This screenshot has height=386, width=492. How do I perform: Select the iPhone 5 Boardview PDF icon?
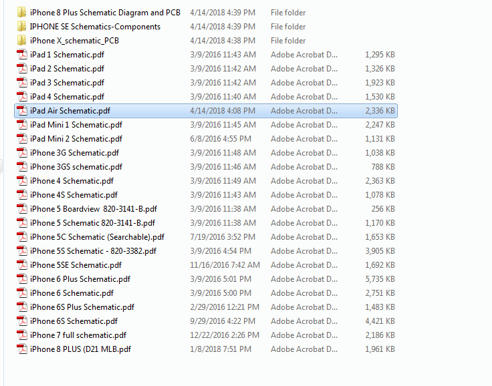[x=22, y=209]
